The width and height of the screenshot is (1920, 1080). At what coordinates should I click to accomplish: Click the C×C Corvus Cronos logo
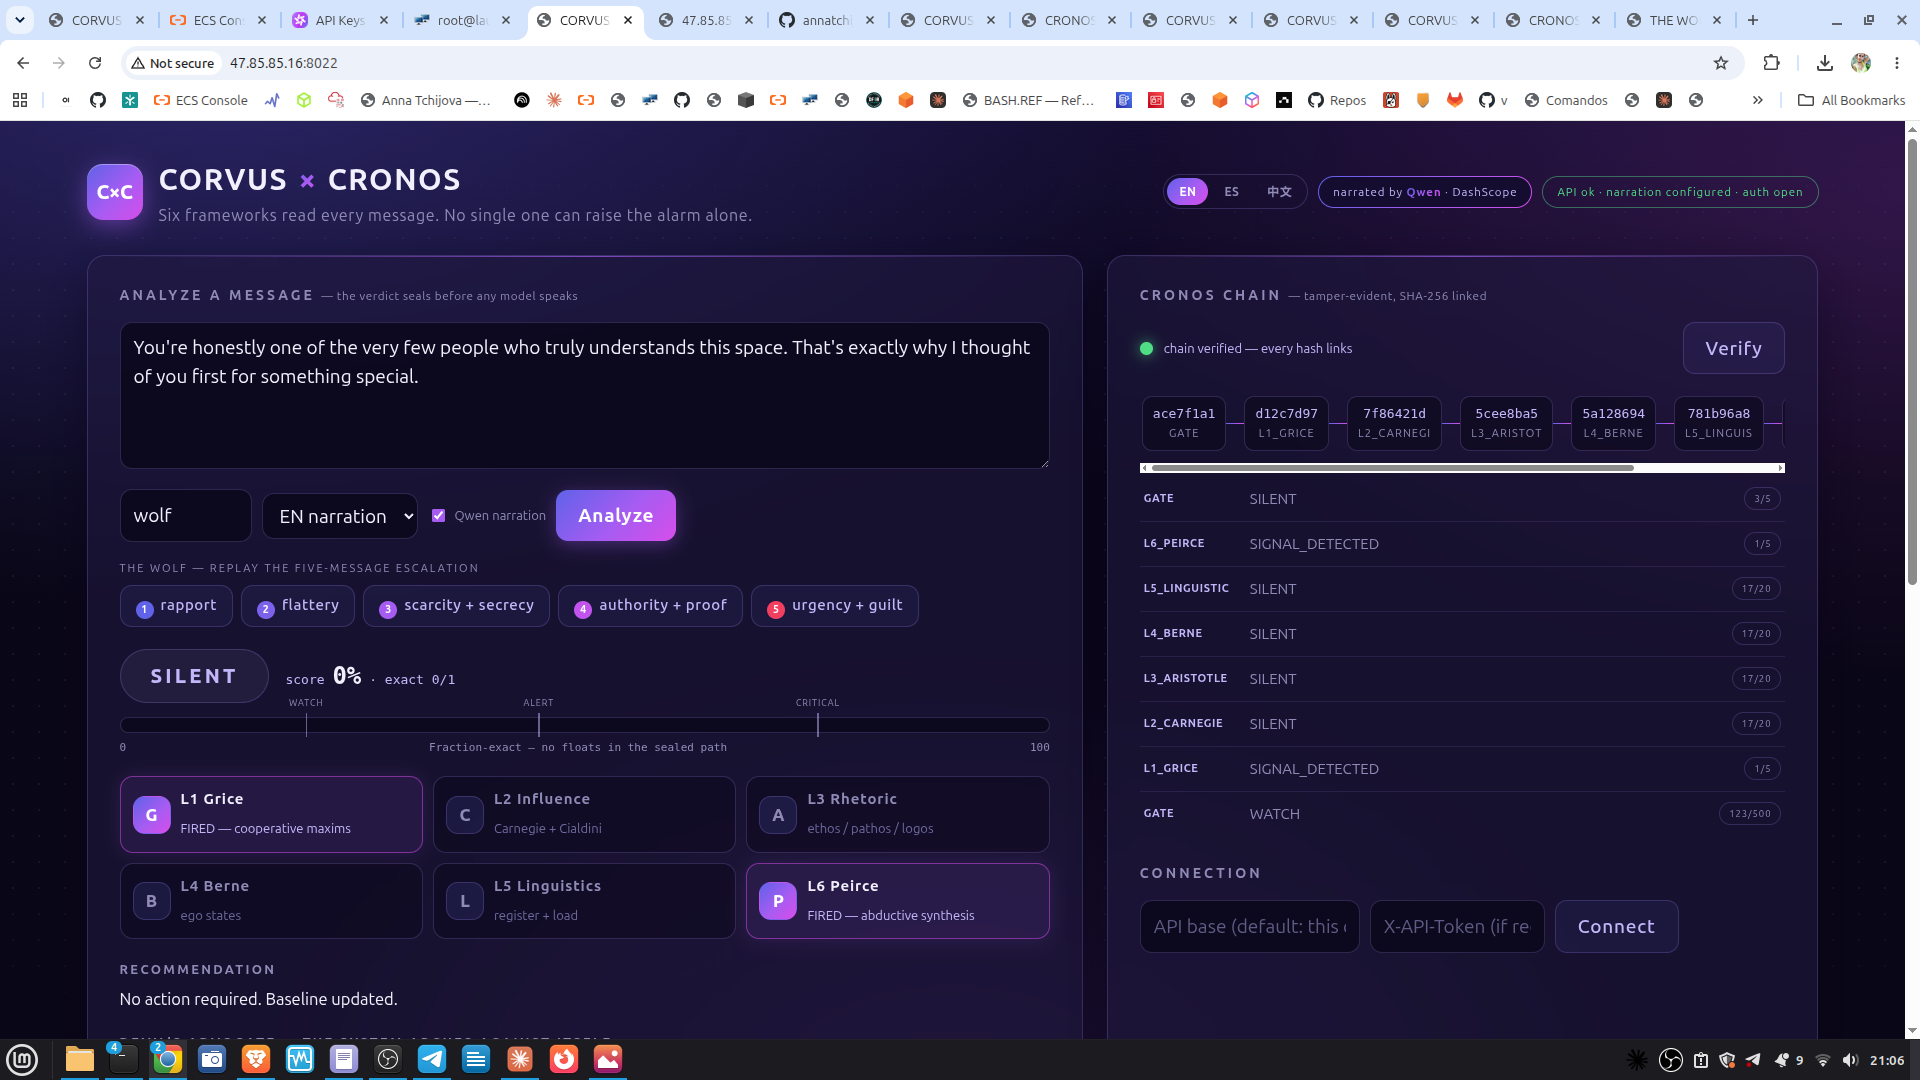115,192
